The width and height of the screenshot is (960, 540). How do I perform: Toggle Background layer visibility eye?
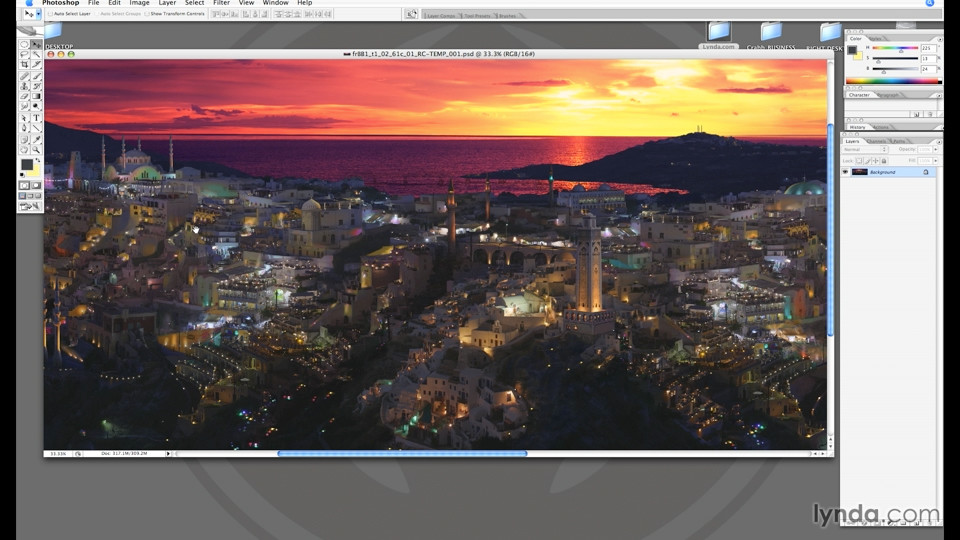pos(846,172)
